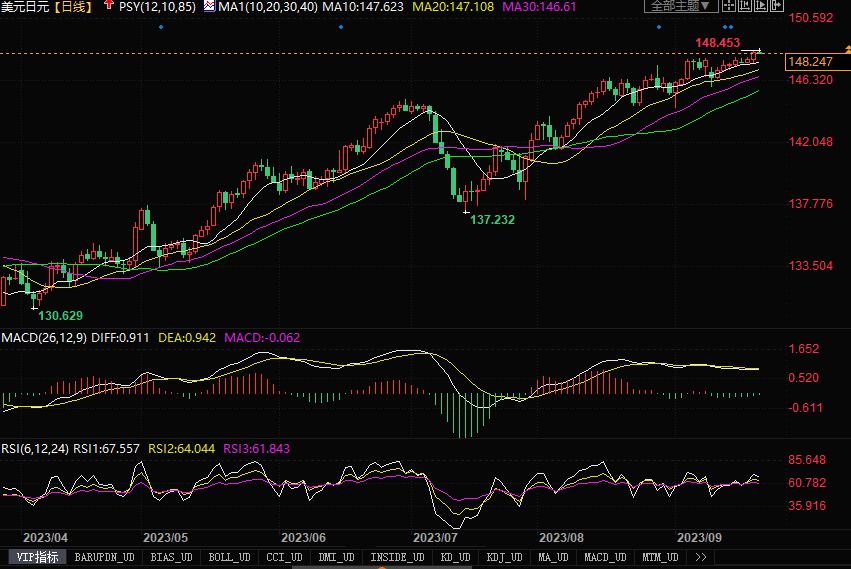This screenshot has width=851, height=569.
Task: Click the PSY(12,10,85) indicator label
Action: [157, 7]
